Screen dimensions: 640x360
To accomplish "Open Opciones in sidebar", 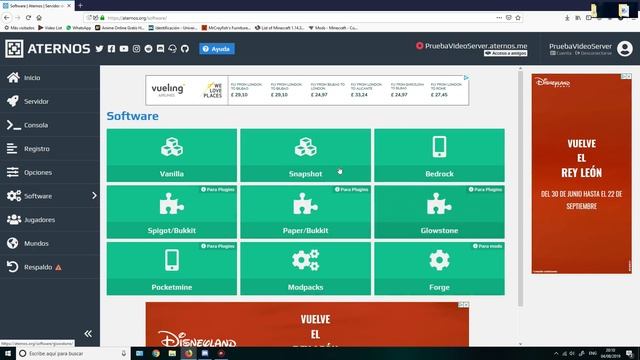I will [x=50, y=172].
